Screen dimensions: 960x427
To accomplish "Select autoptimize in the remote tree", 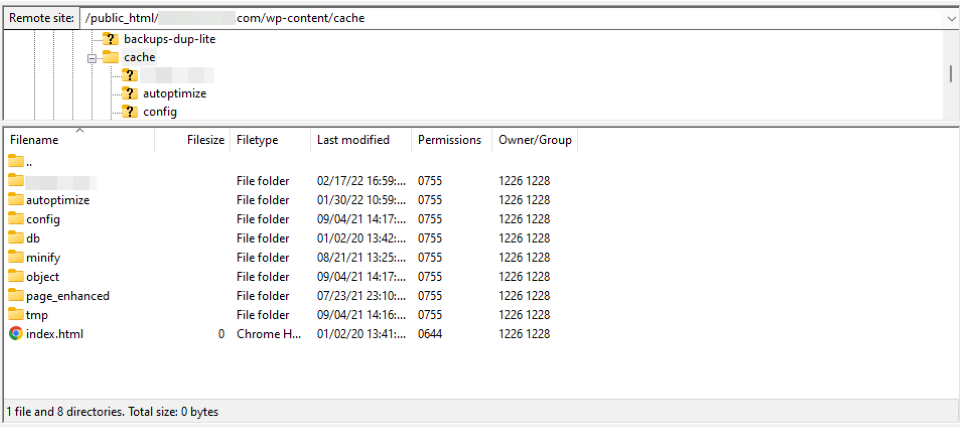I will 174,93.
